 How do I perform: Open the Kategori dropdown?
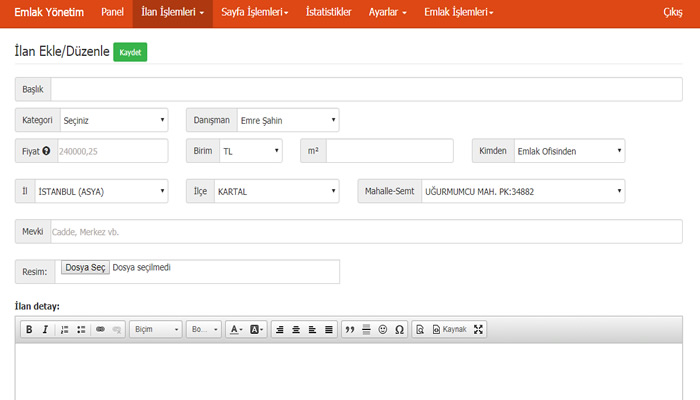coord(114,121)
